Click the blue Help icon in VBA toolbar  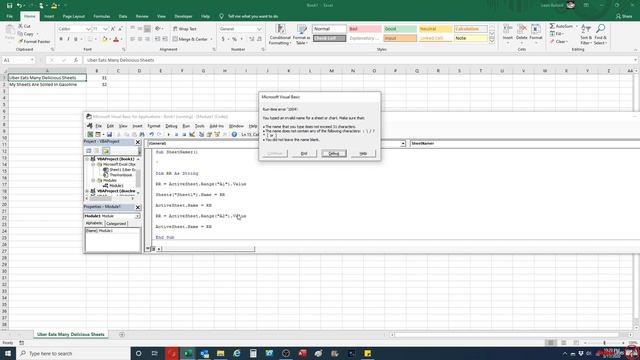pos(234,134)
